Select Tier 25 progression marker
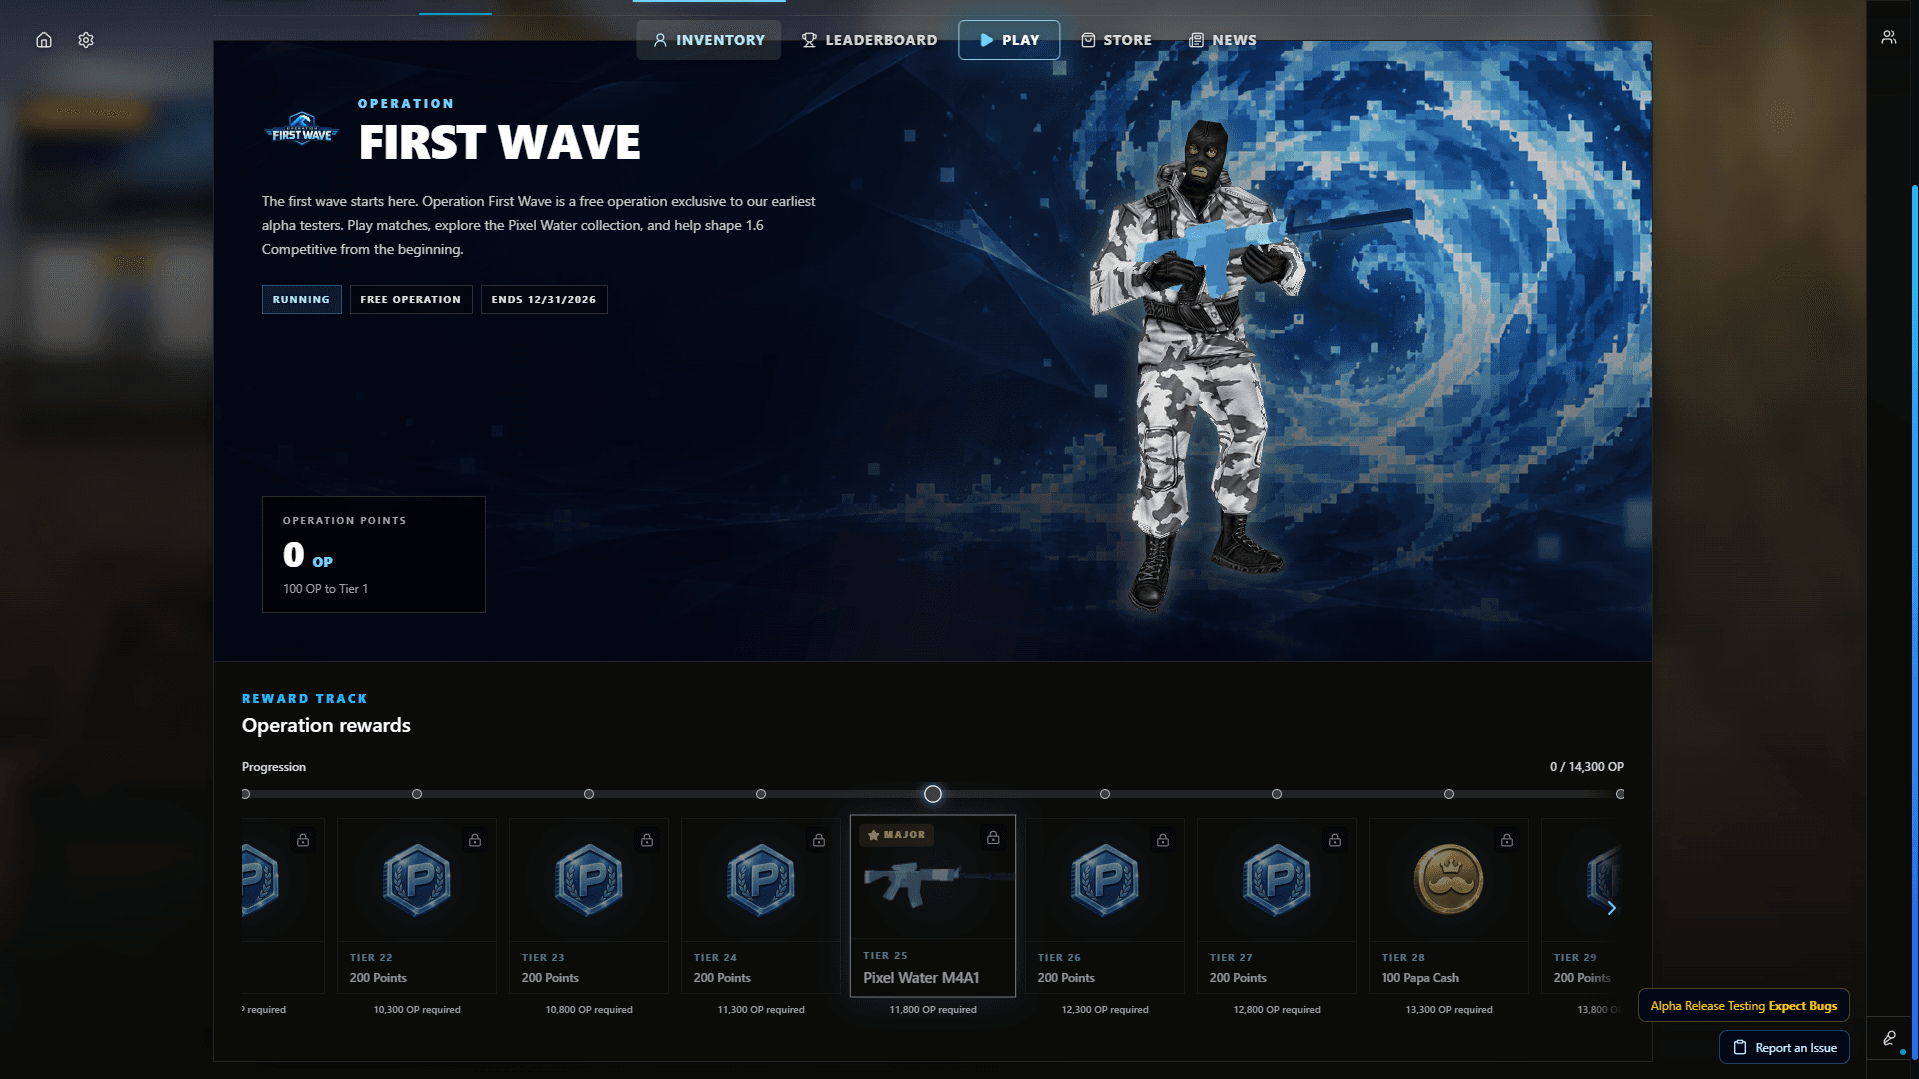 click(x=933, y=794)
